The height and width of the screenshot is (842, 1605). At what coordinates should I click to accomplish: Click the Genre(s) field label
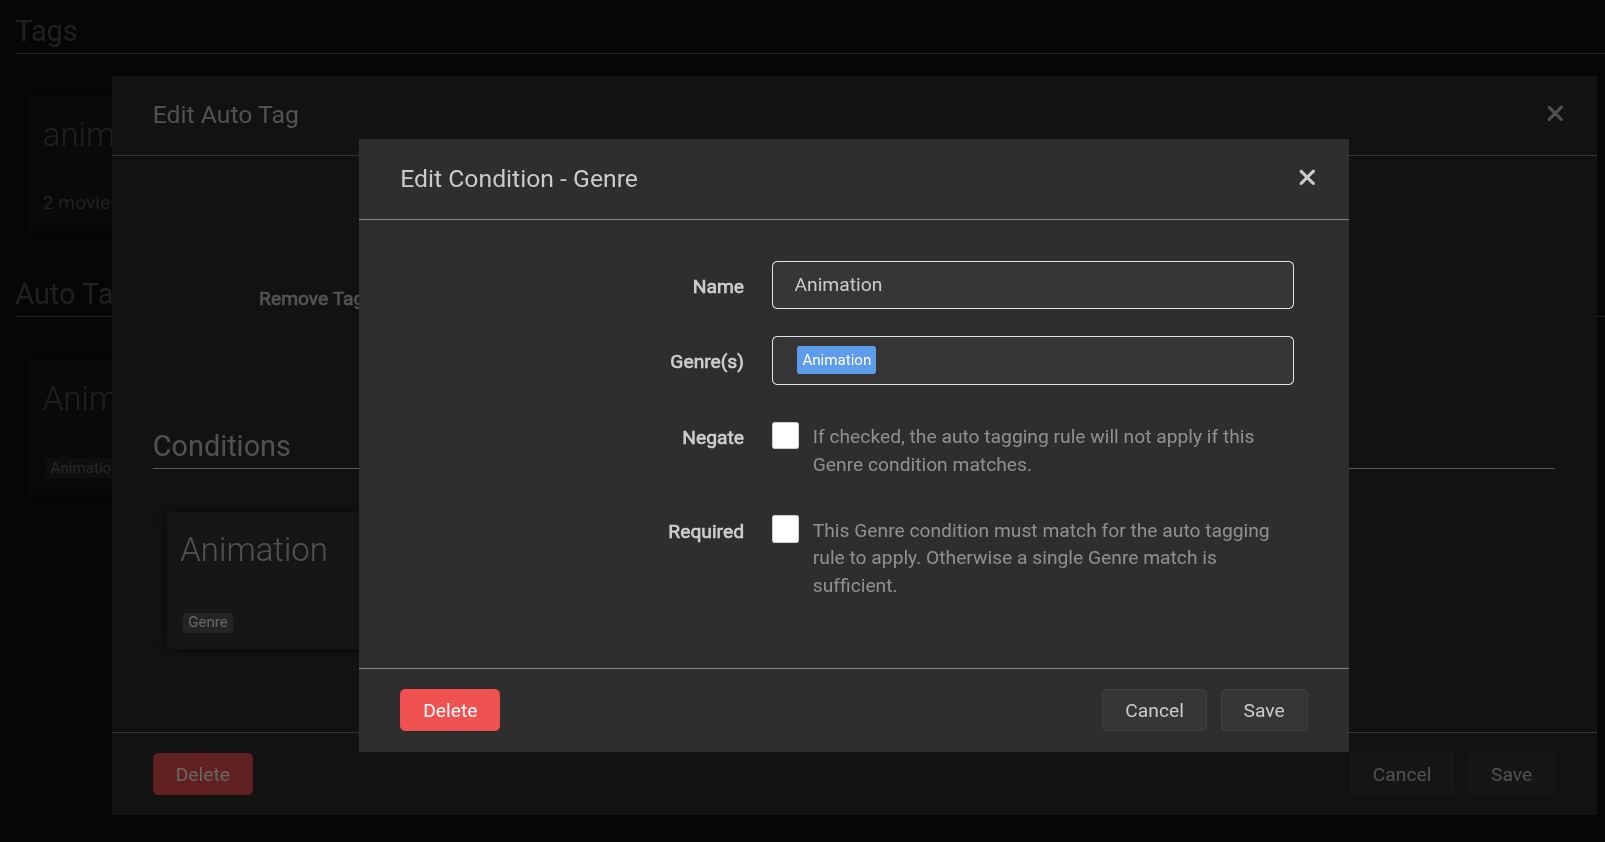click(706, 362)
